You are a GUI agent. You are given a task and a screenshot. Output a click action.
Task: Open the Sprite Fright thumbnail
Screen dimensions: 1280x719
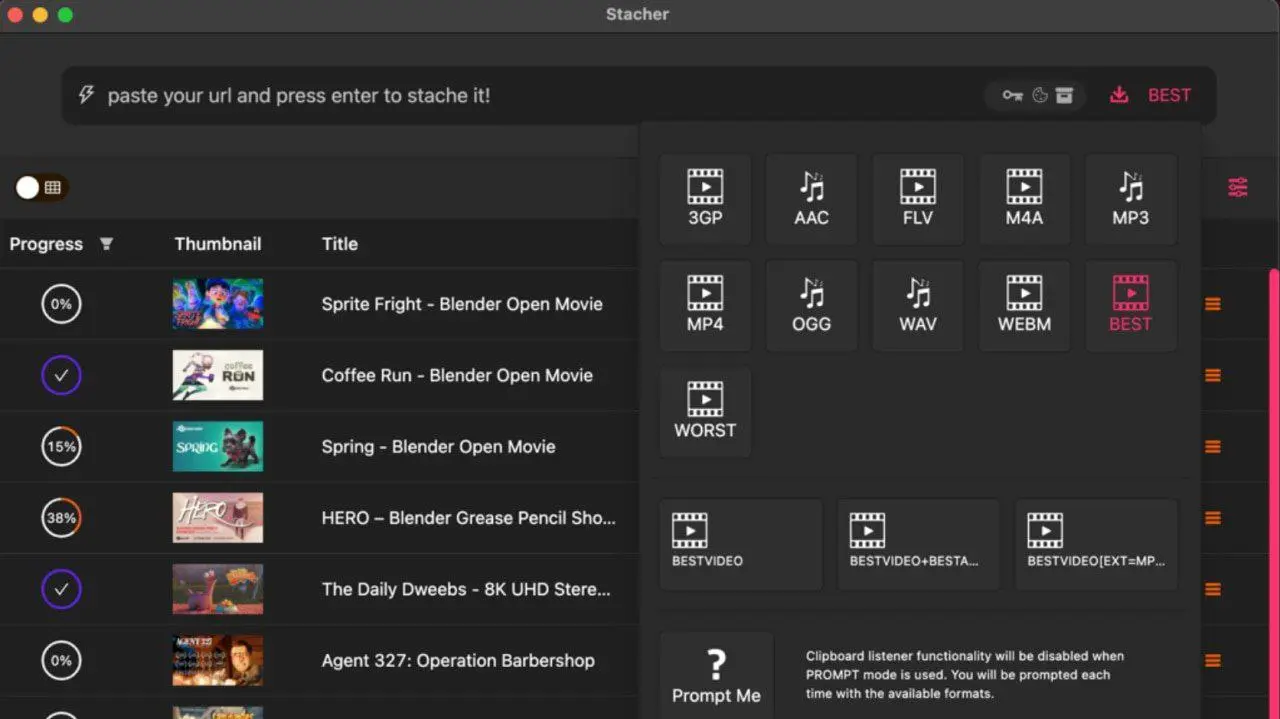(x=218, y=304)
